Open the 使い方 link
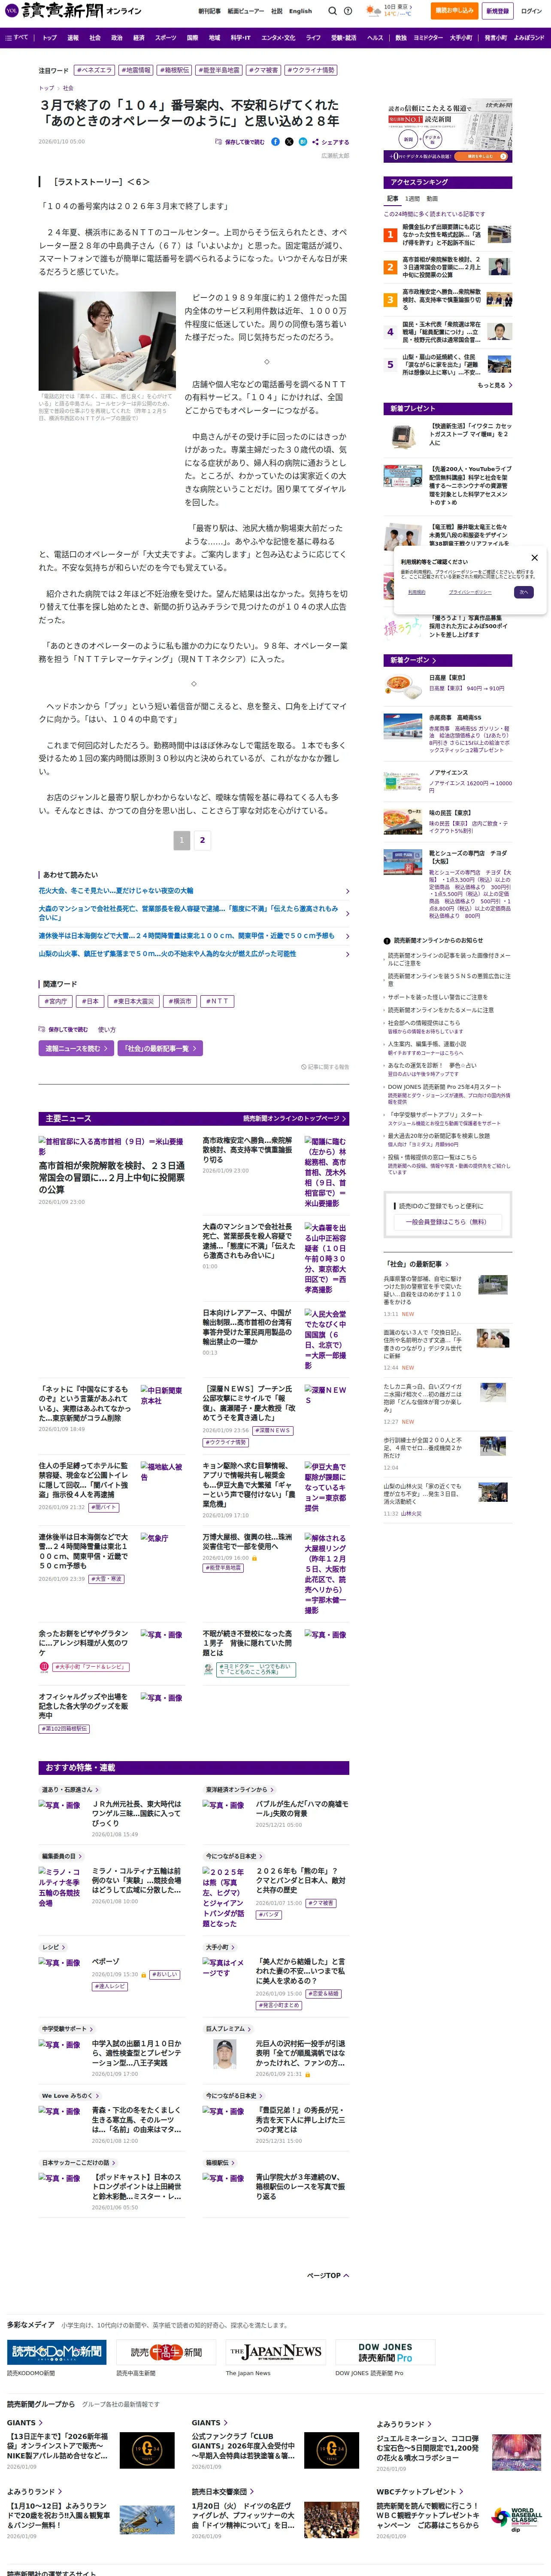This screenshot has width=551, height=2576. [106, 1029]
